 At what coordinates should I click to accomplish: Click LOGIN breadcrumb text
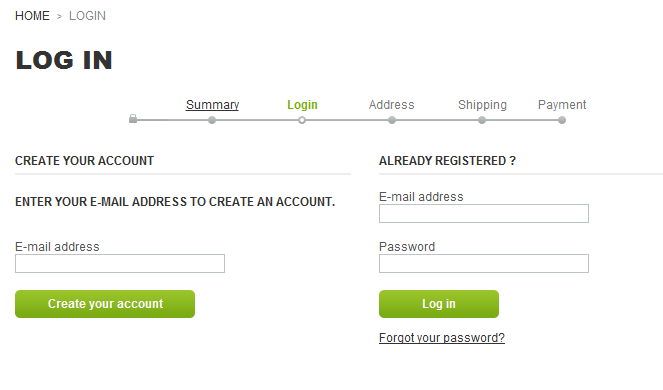pyautogui.click(x=88, y=16)
